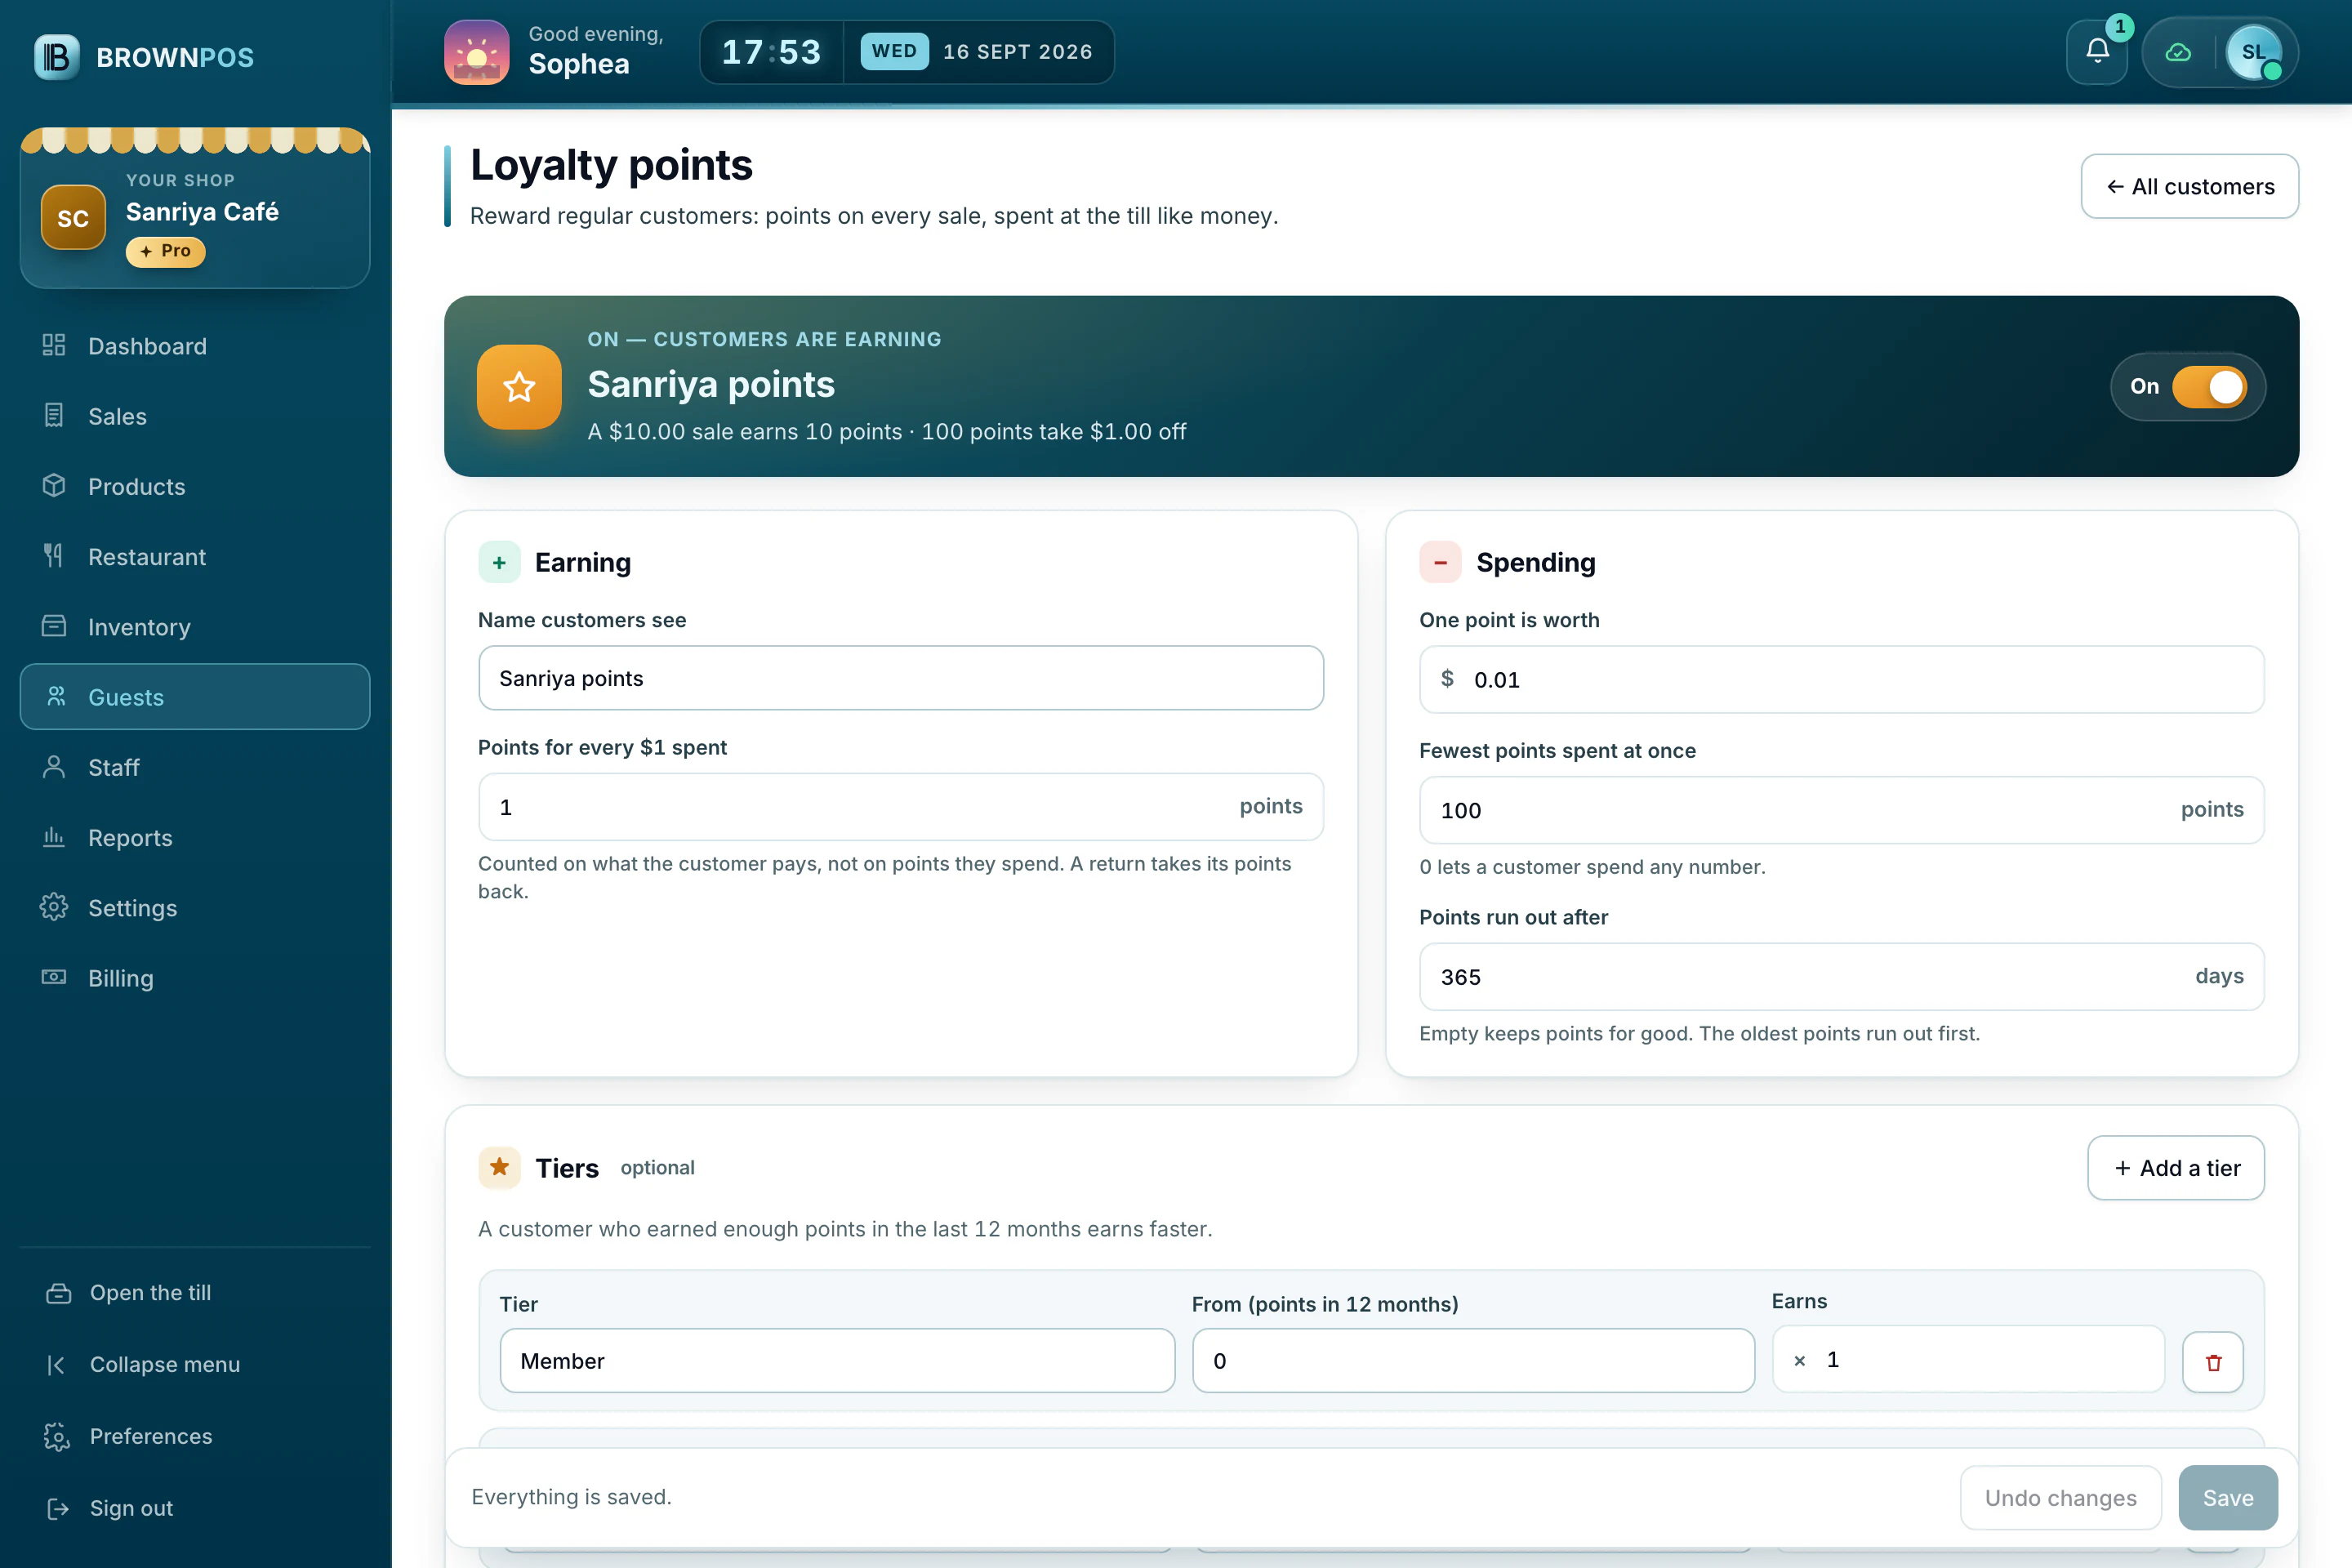Go to the Billing page

click(195, 978)
